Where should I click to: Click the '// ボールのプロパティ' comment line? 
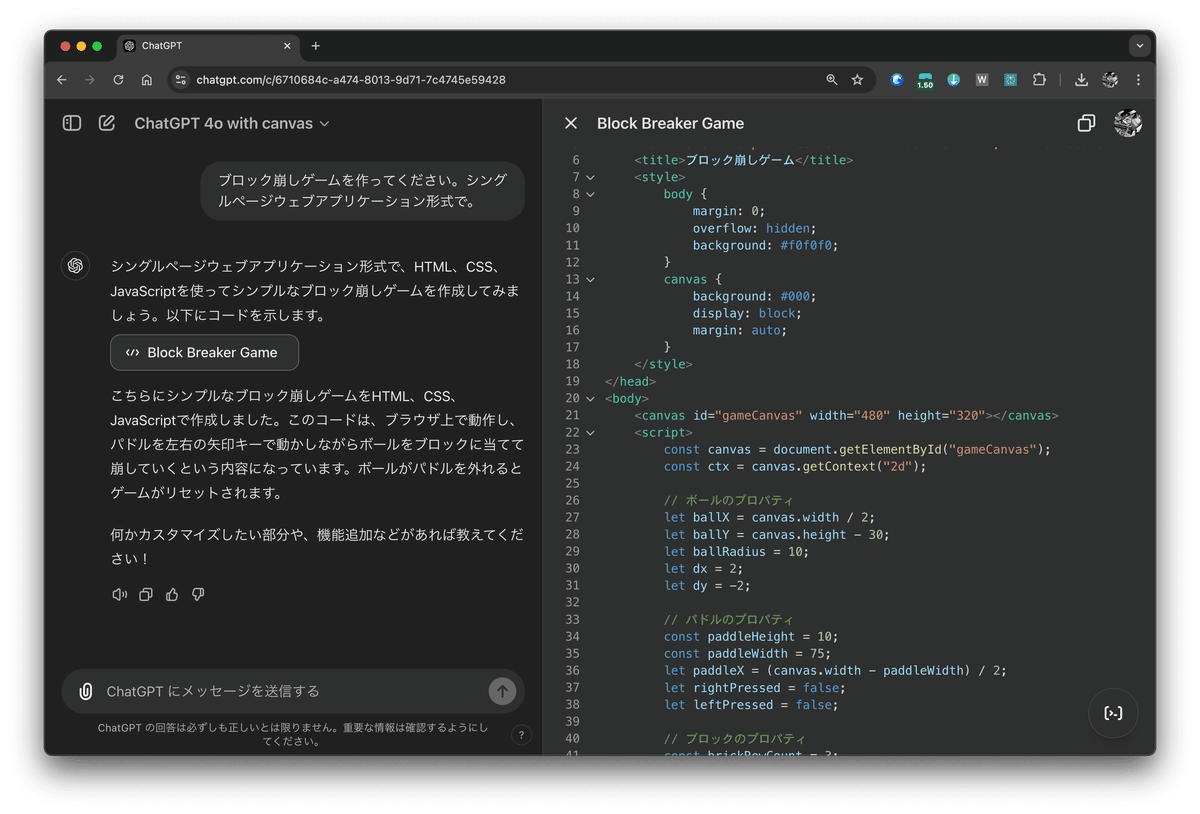click(728, 500)
